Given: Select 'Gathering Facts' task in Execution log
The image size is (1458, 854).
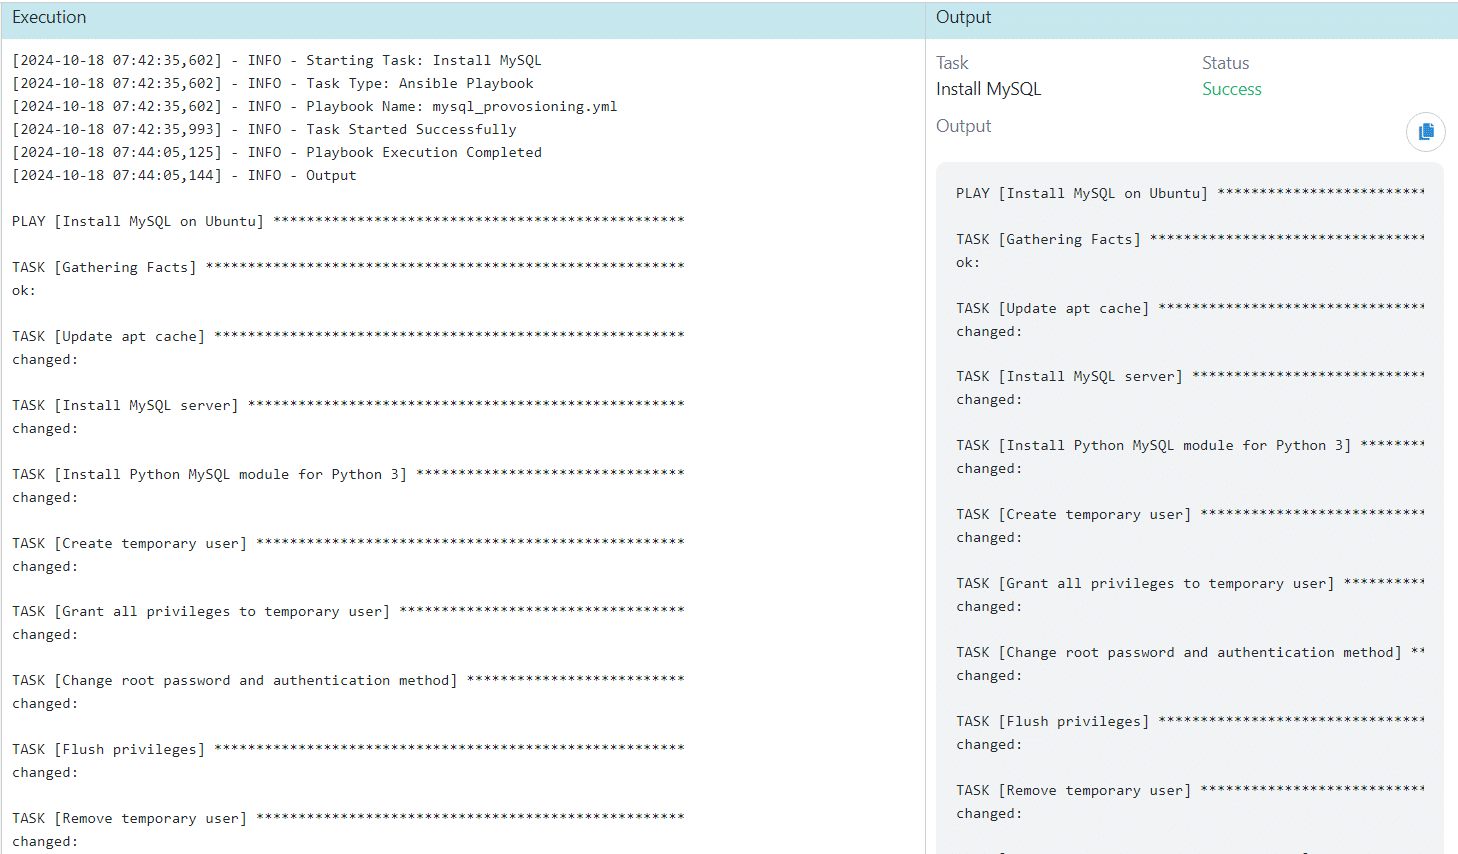Looking at the screenshot, I should 348,268.
